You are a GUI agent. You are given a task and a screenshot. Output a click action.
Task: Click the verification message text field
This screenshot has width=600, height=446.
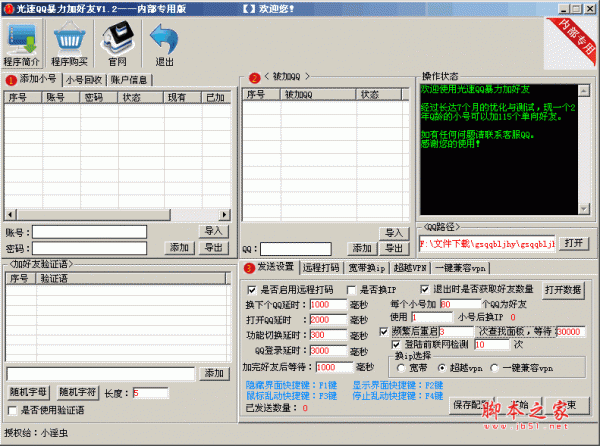point(101,374)
